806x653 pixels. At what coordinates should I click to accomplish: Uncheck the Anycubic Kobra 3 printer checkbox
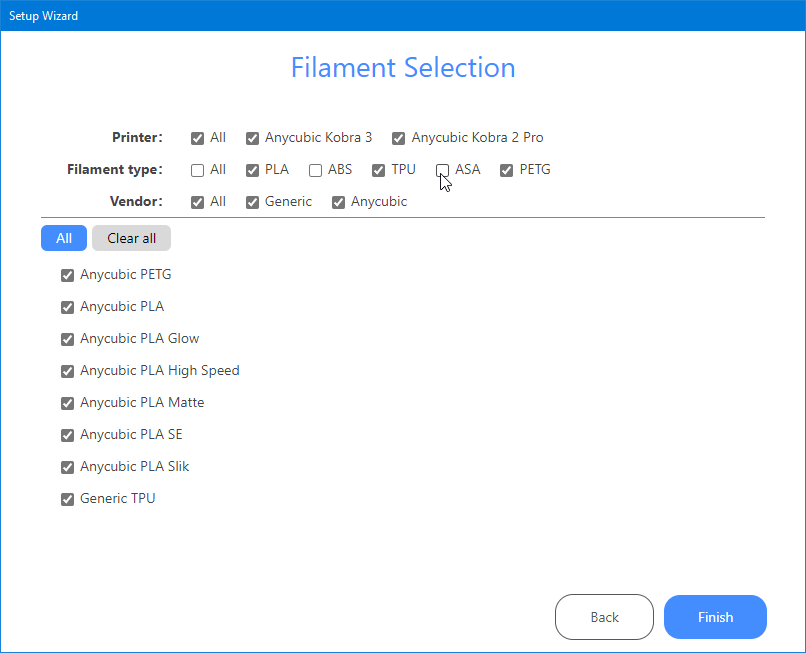253,138
